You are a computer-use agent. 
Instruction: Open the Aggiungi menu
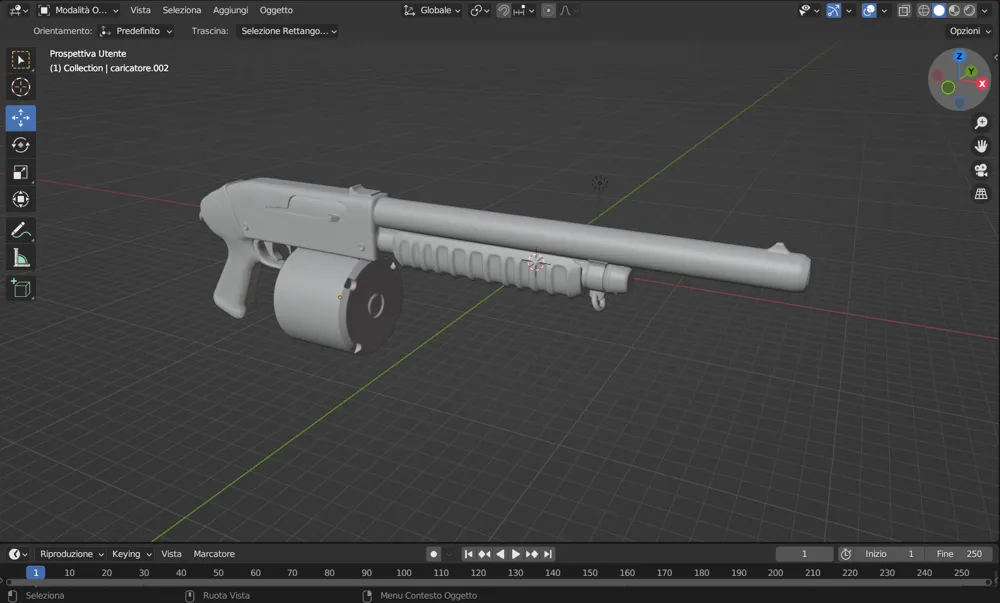[x=230, y=10]
